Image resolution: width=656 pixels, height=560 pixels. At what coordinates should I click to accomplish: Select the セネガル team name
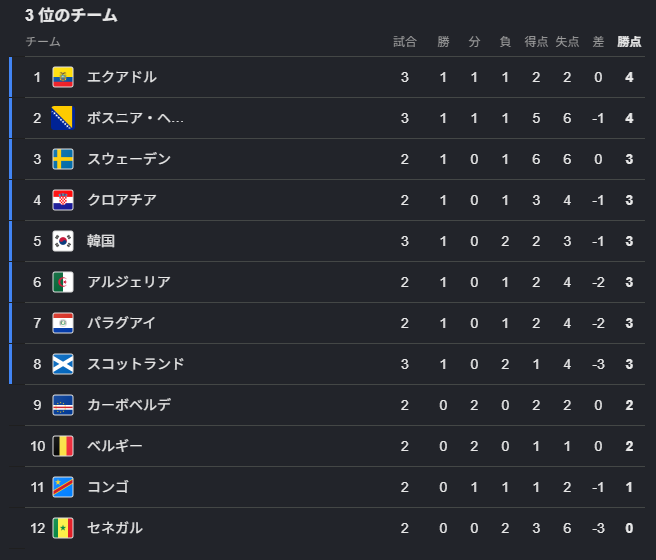(x=115, y=528)
